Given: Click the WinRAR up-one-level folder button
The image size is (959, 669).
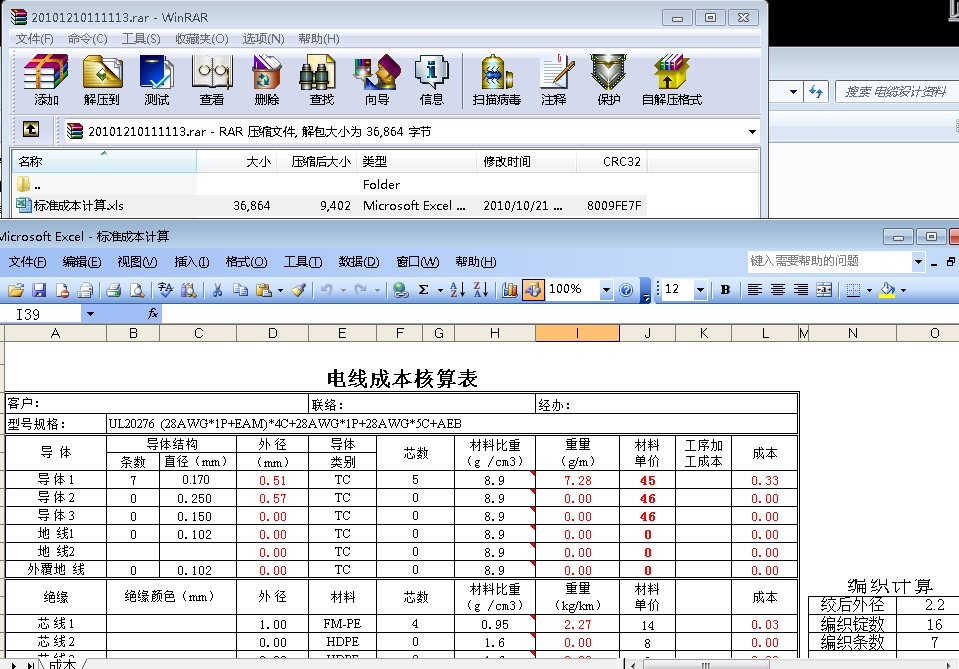Looking at the screenshot, I should click(x=31, y=130).
